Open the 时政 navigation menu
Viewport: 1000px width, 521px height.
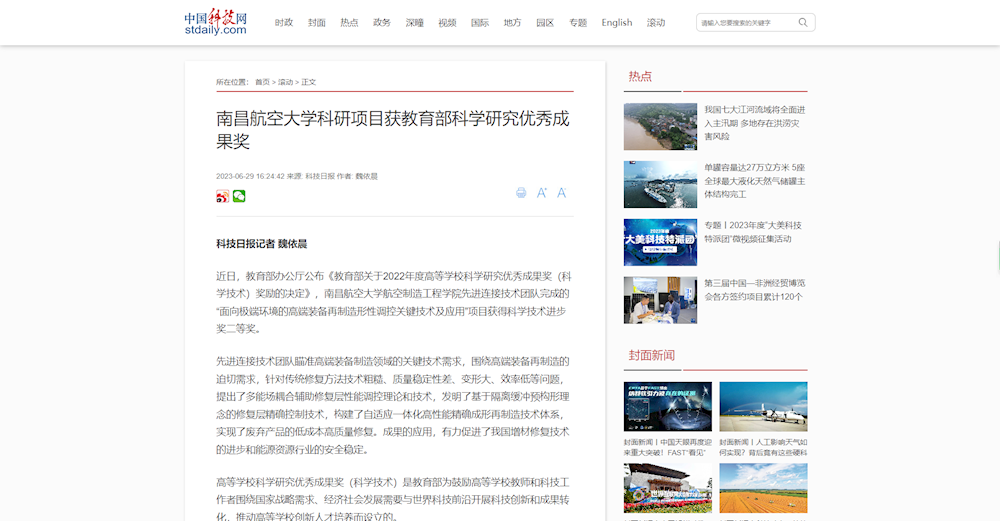click(x=284, y=22)
